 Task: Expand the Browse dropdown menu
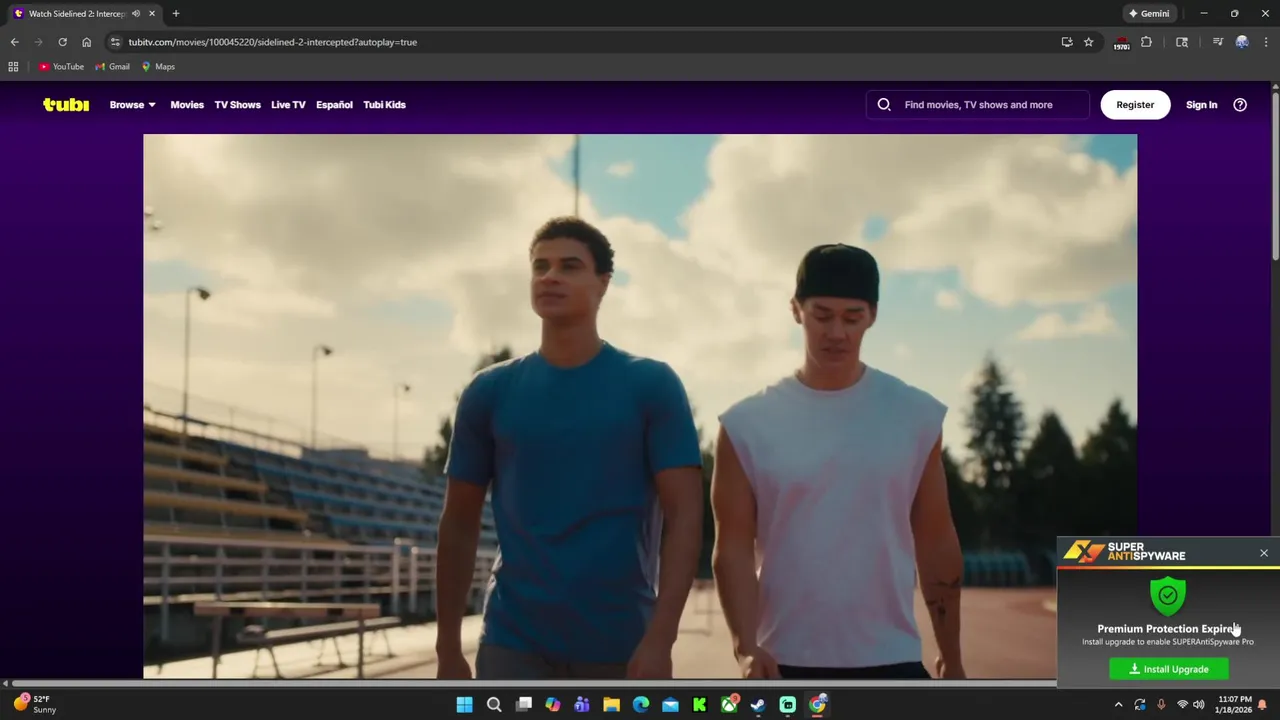[132, 104]
